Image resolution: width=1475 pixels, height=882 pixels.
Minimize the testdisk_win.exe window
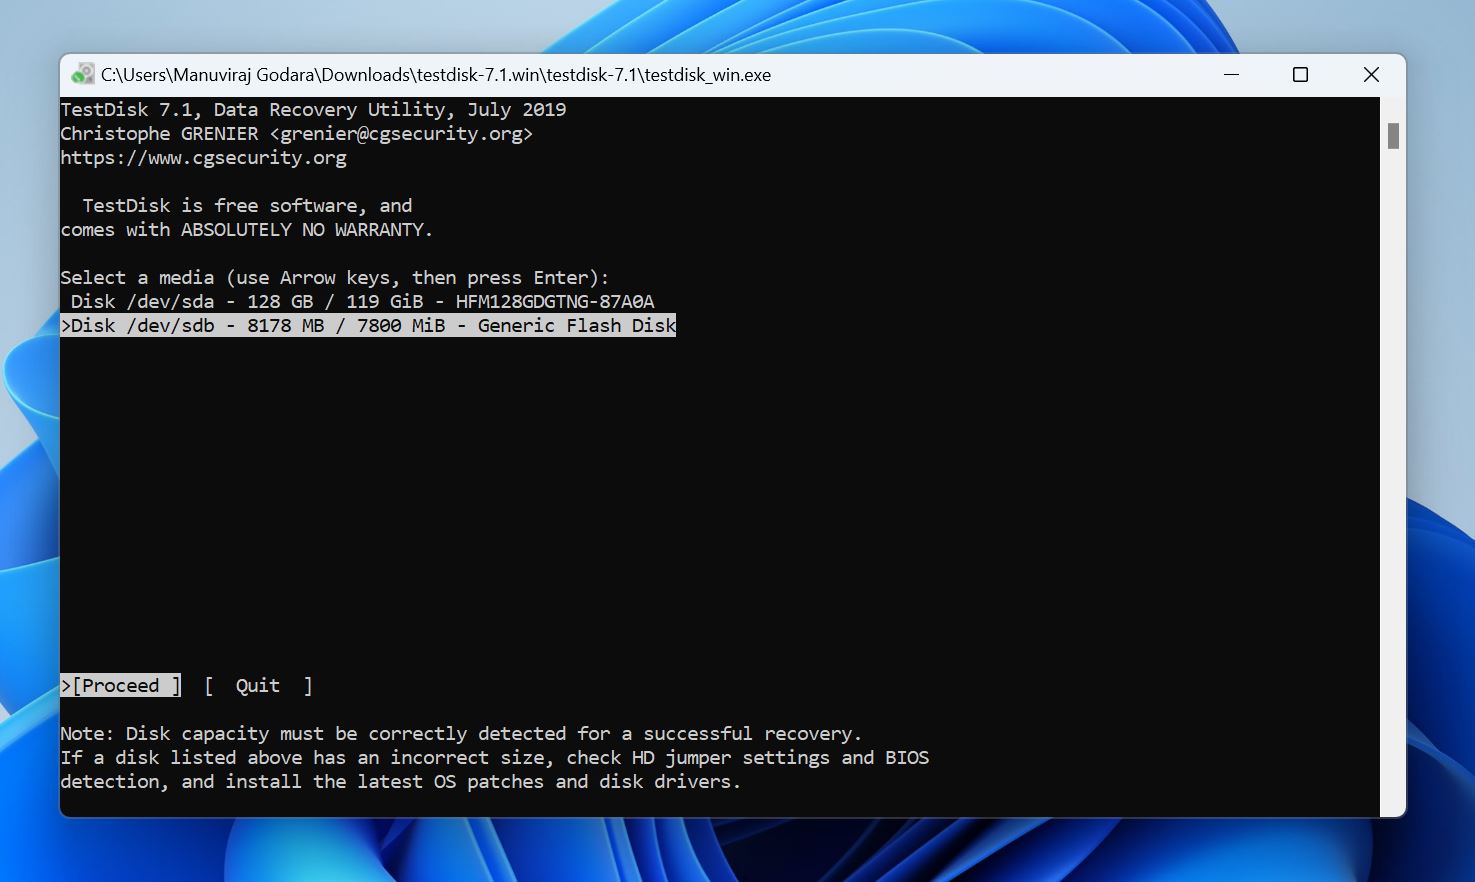coord(1231,75)
